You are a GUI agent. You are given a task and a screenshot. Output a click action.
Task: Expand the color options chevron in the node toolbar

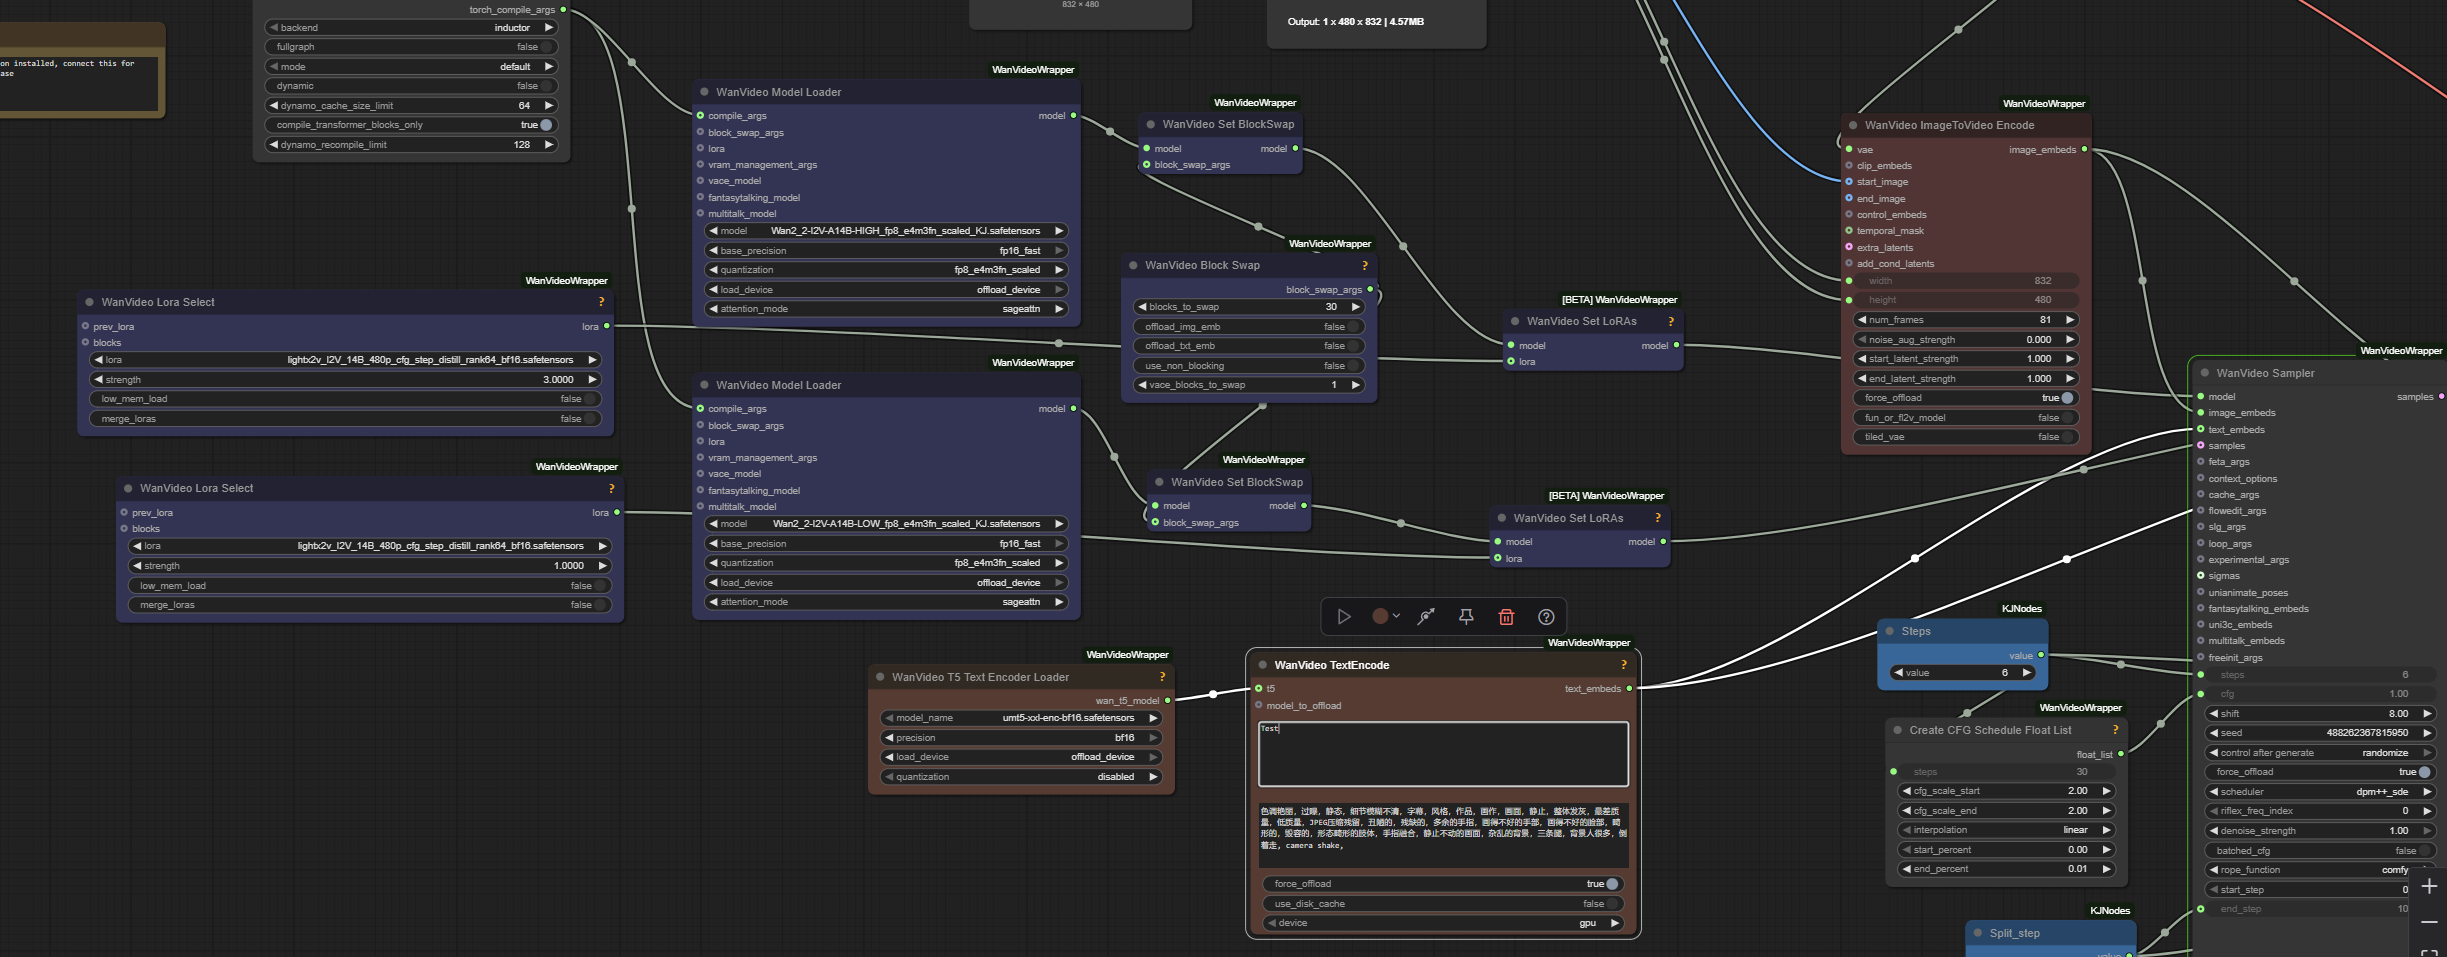(1397, 617)
